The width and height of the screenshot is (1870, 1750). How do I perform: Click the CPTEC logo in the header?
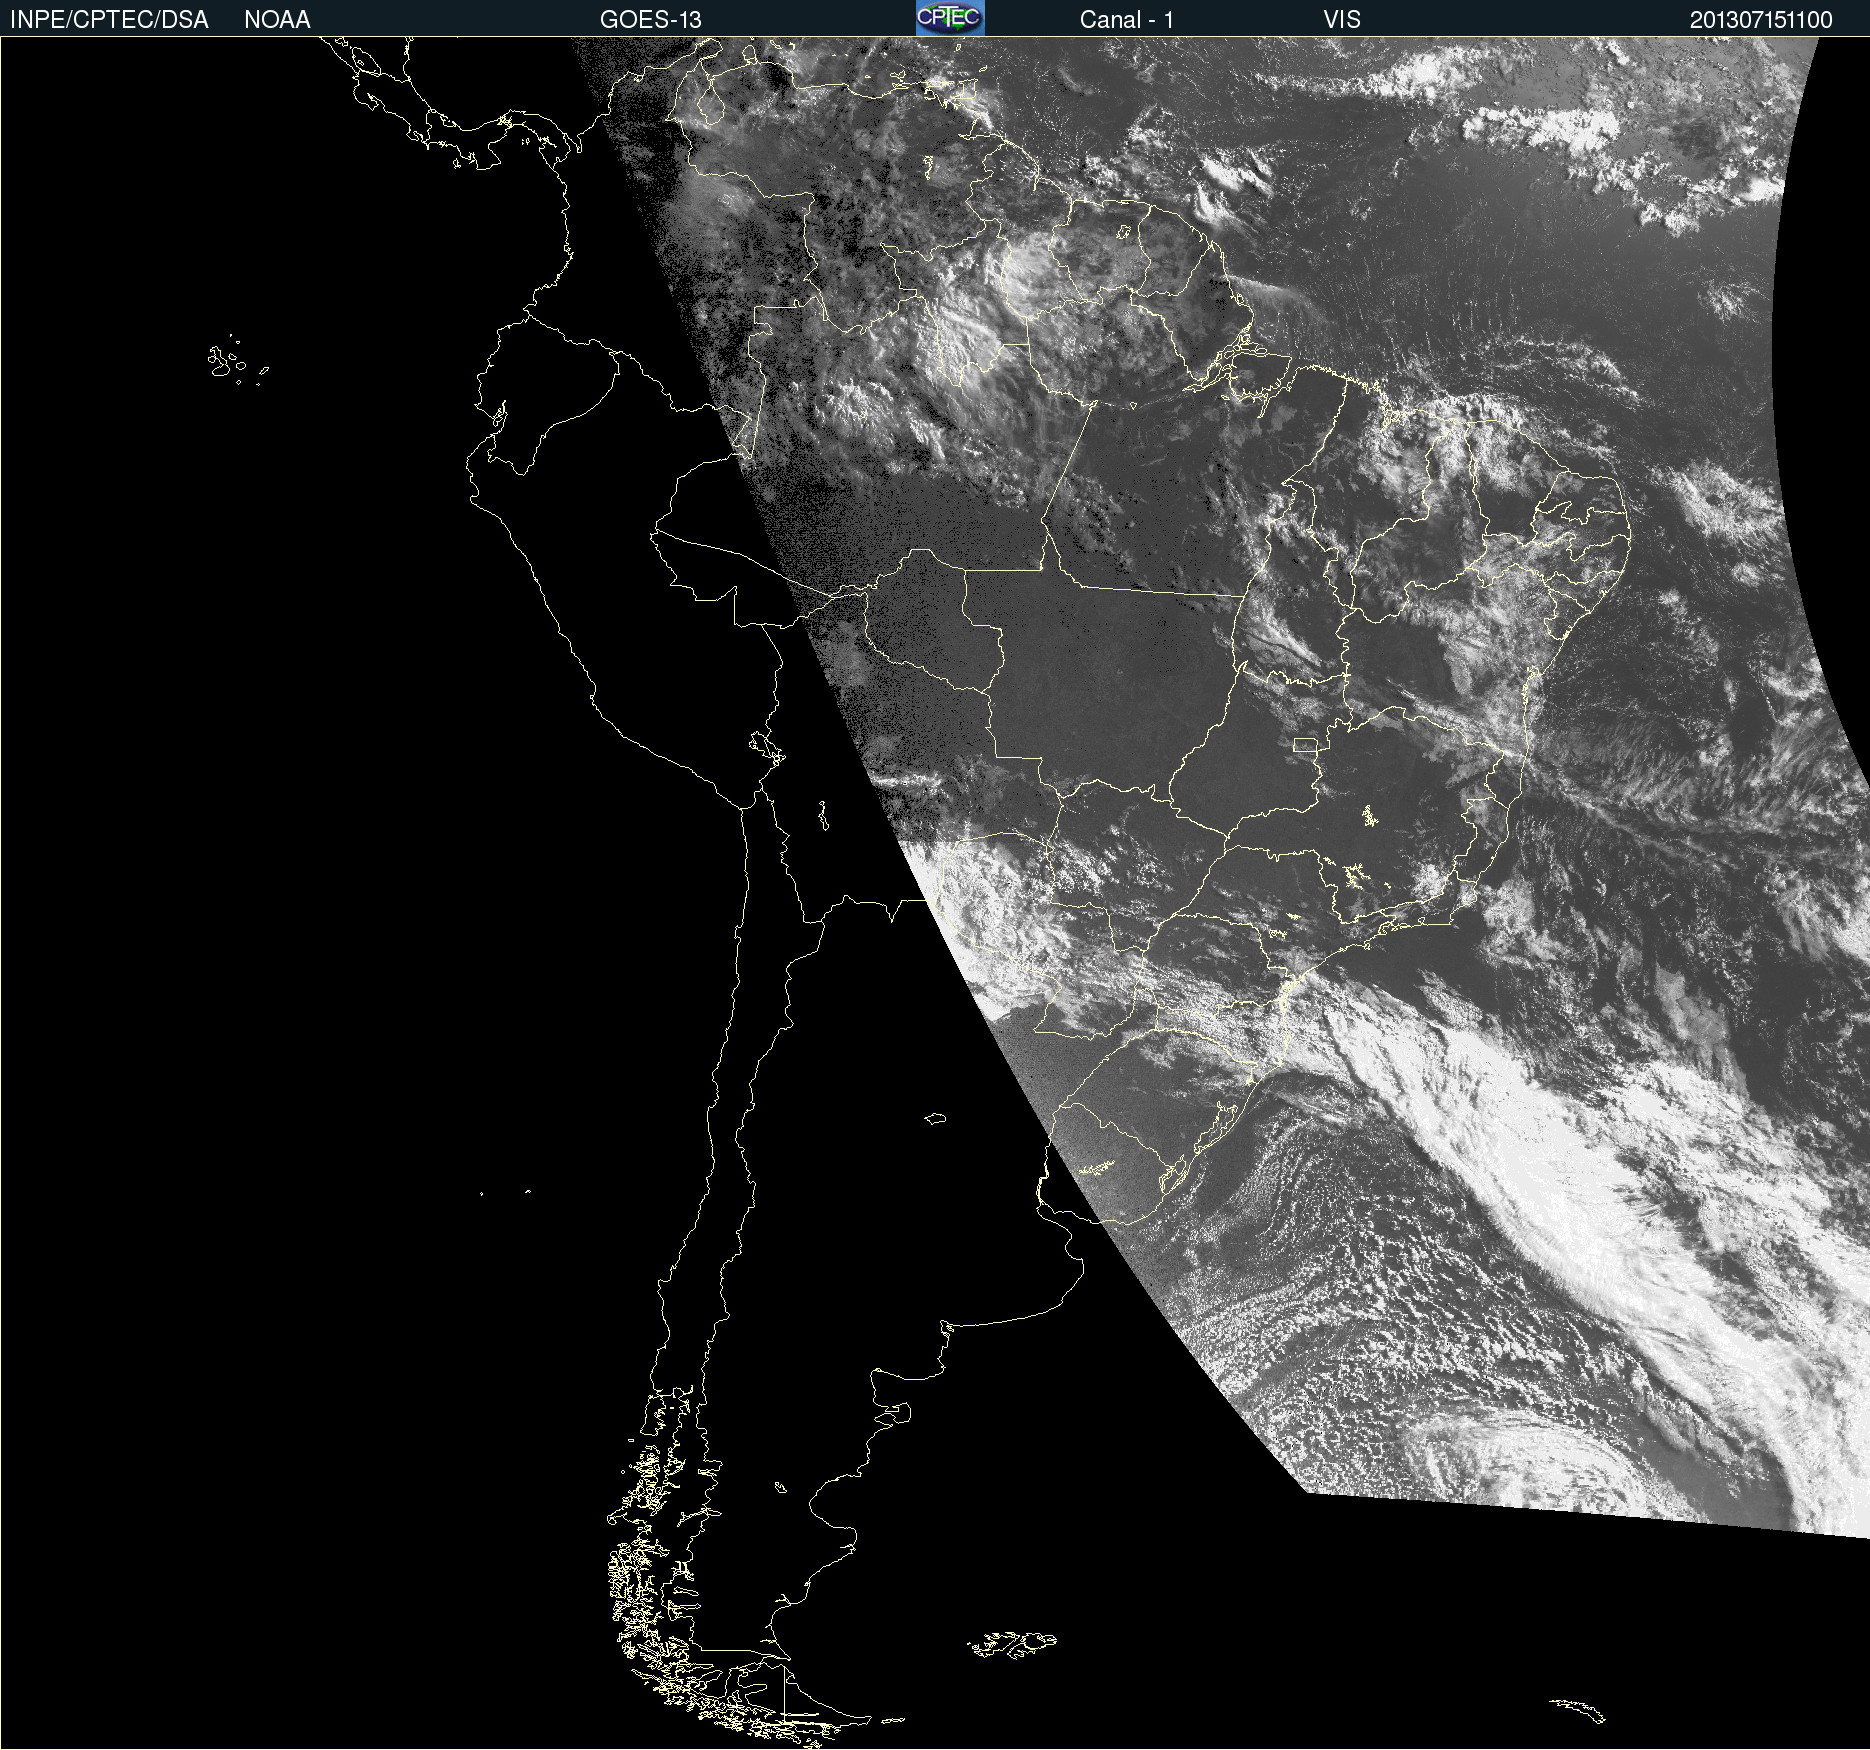click(x=950, y=18)
